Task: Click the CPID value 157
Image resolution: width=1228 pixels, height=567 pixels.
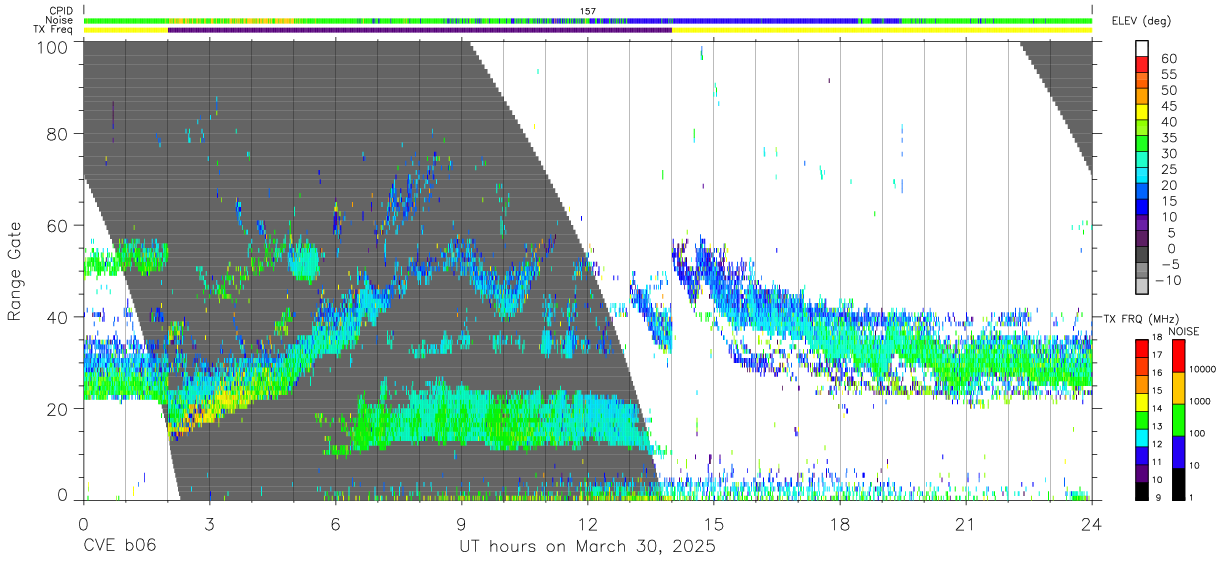Action: pyautogui.click(x=588, y=11)
